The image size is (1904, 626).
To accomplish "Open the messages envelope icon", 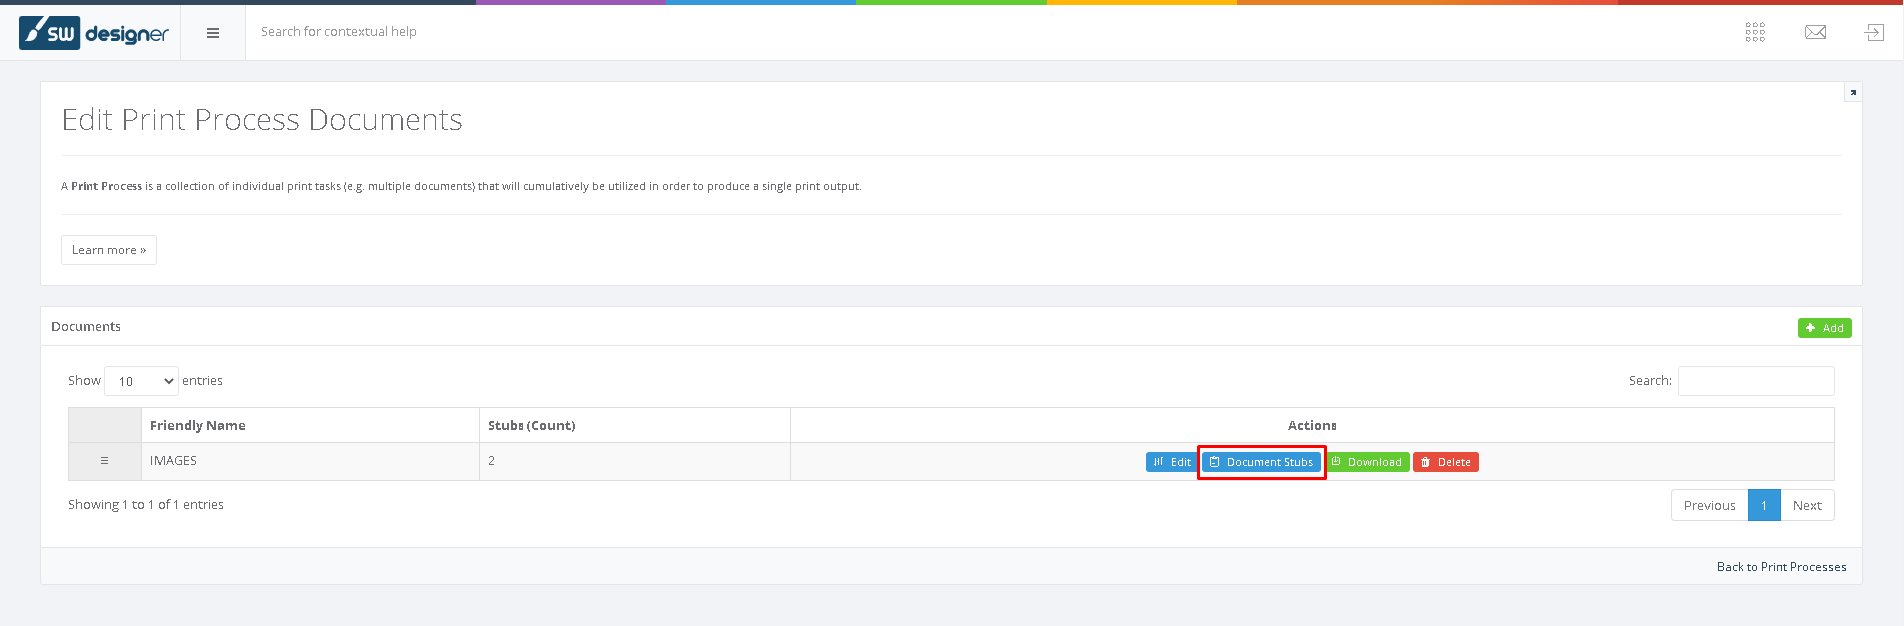I will (x=1815, y=33).
